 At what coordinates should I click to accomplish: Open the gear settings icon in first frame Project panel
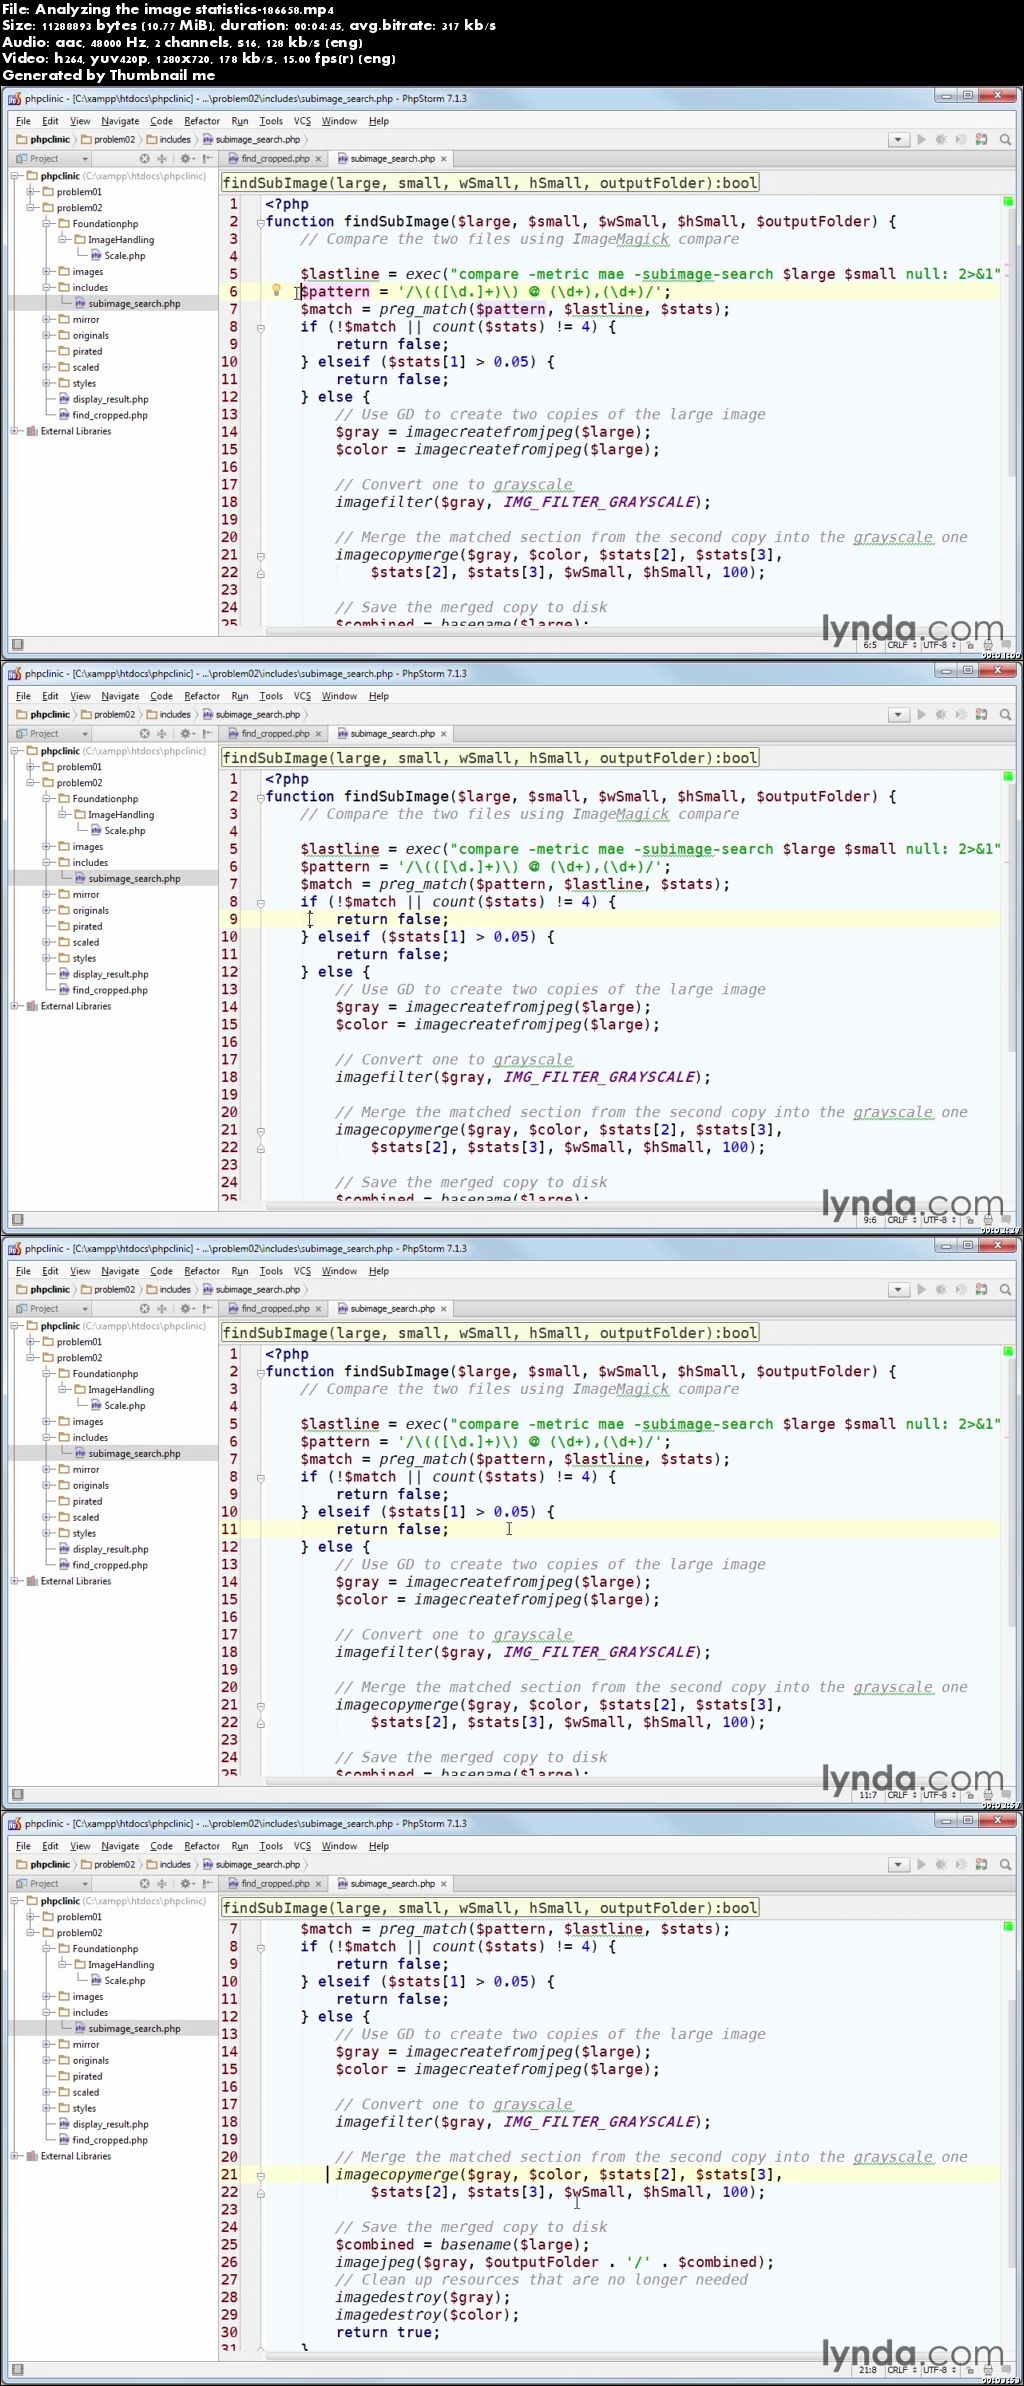click(x=186, y=159)
